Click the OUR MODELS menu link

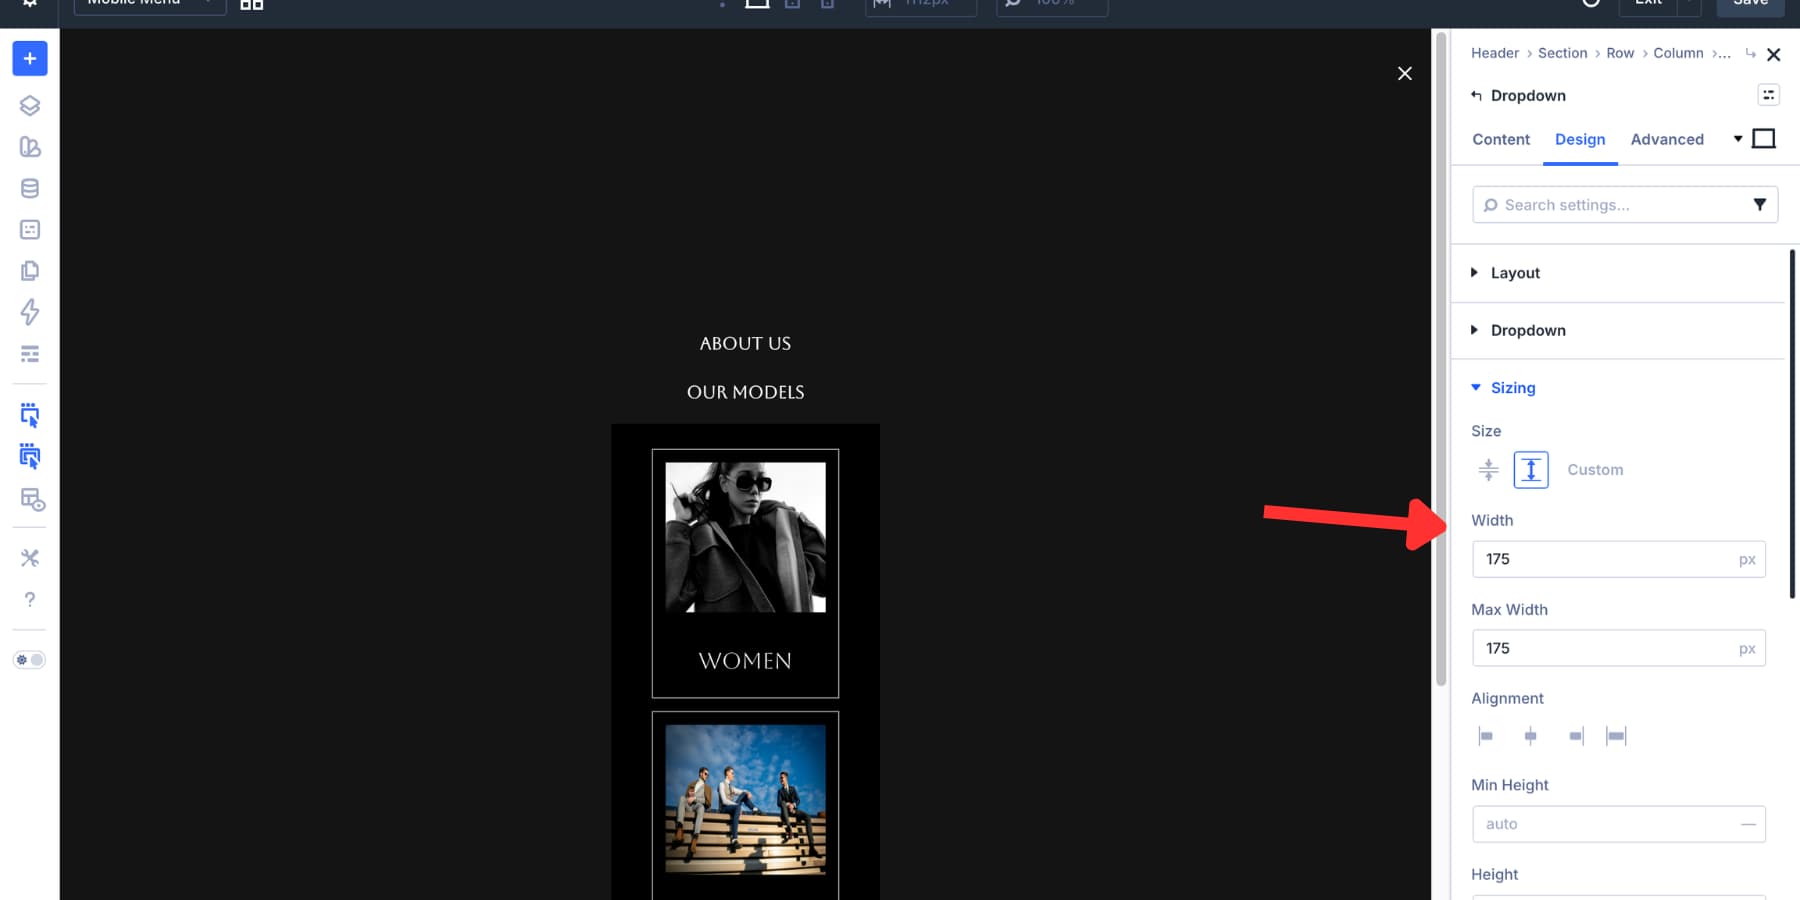745,392
